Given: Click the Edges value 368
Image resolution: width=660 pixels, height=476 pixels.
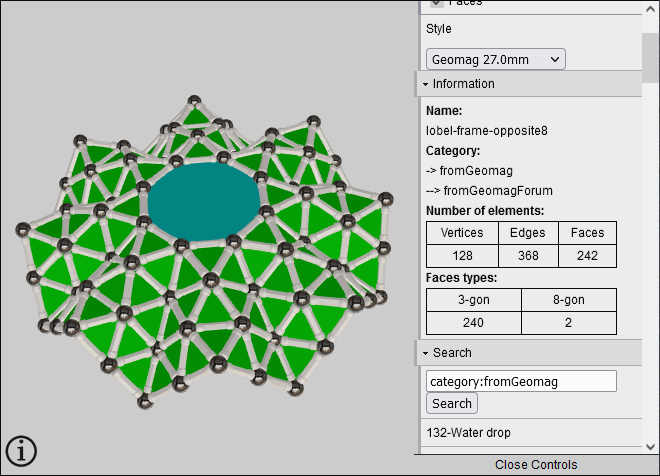Looking at the screenshot, I should tap(528, 255).
